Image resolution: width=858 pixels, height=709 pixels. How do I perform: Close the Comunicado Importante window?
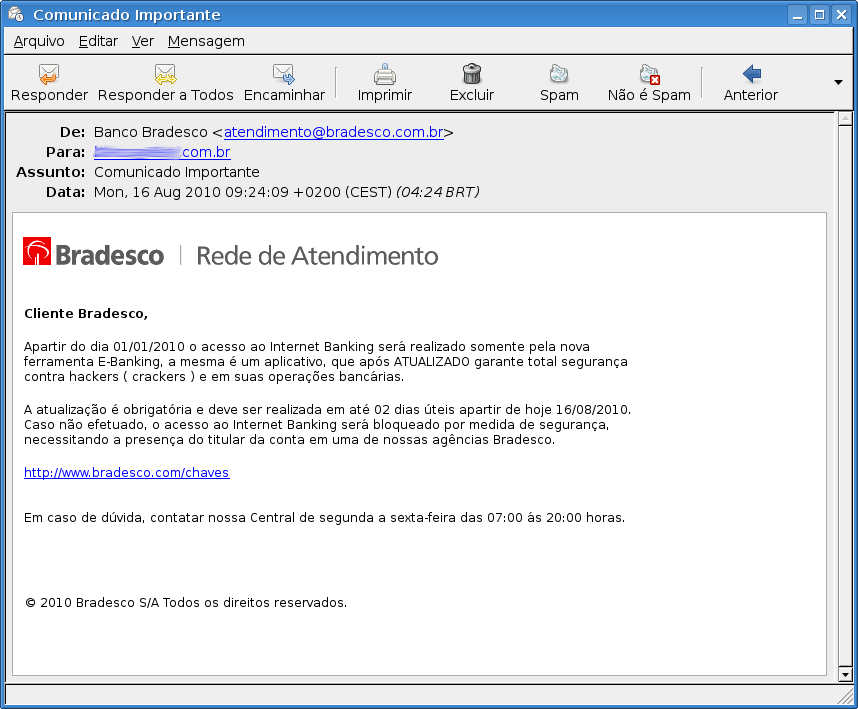pos(841,15)
